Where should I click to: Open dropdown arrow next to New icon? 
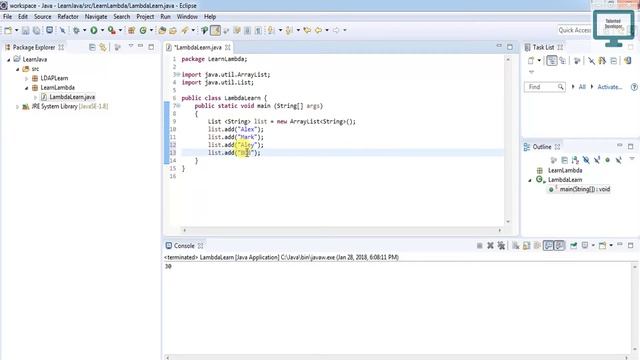point(16,30)
